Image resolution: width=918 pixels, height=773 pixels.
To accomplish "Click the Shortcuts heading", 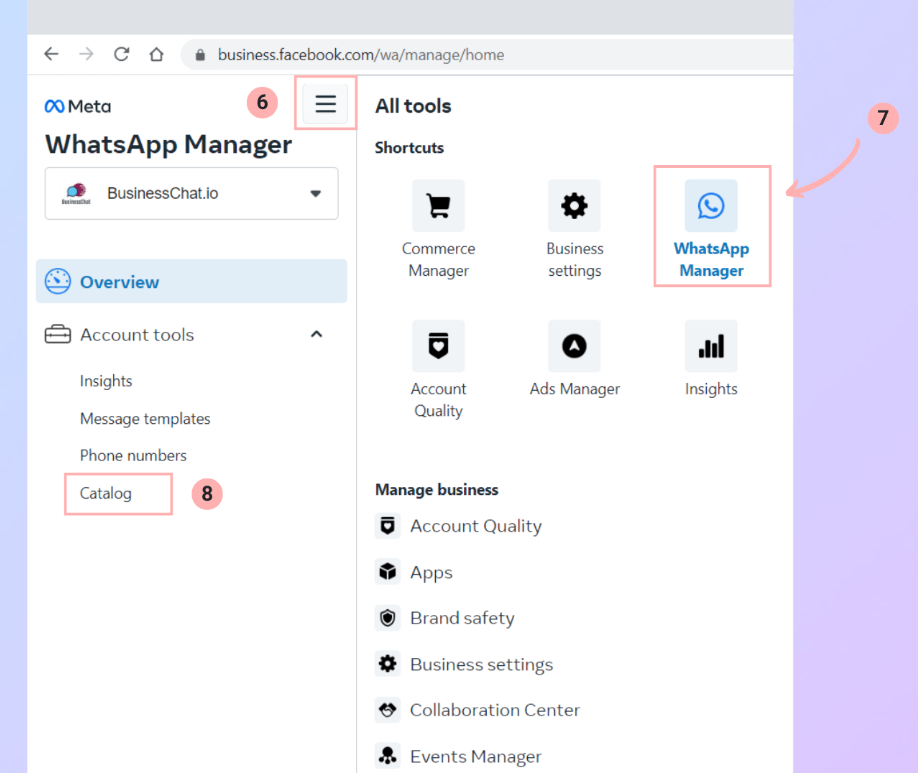I will click(x=409, y=148).
